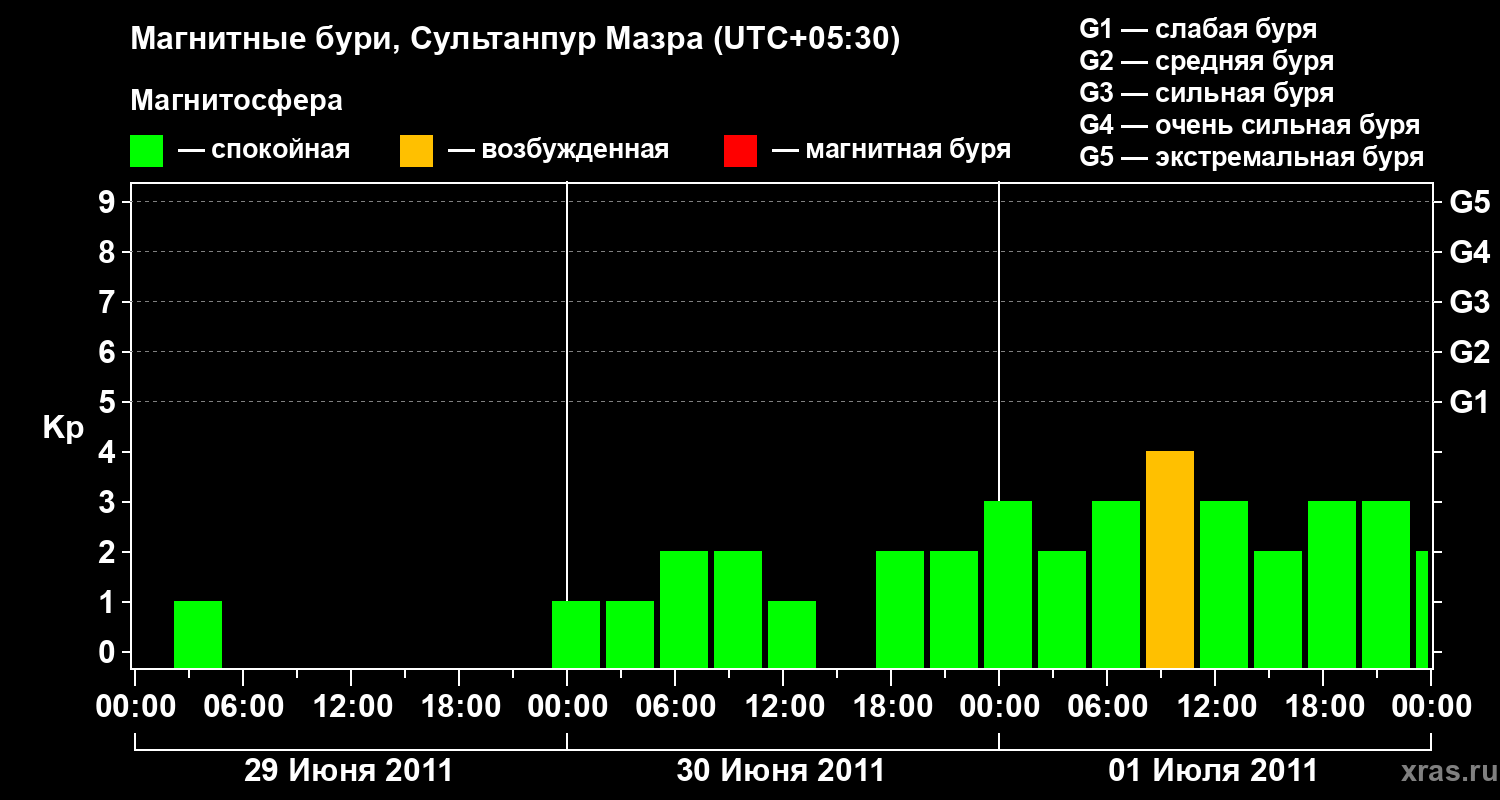This screenshot has width=1500, height=800.
Task: Click the 'G1' right axis label
Action: (x=1469, y=403)
